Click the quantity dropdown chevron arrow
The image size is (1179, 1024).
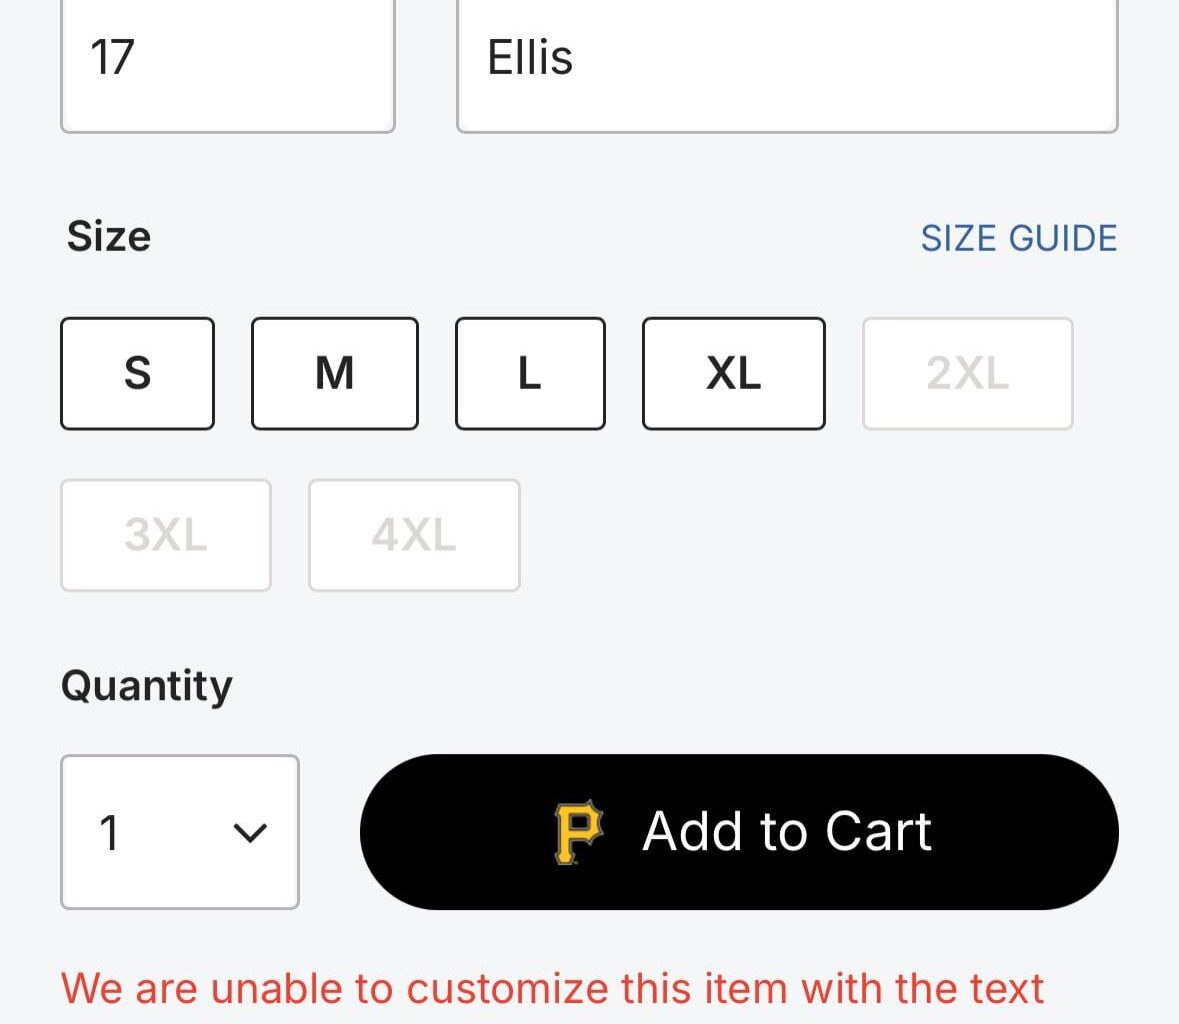click(252, 831)
